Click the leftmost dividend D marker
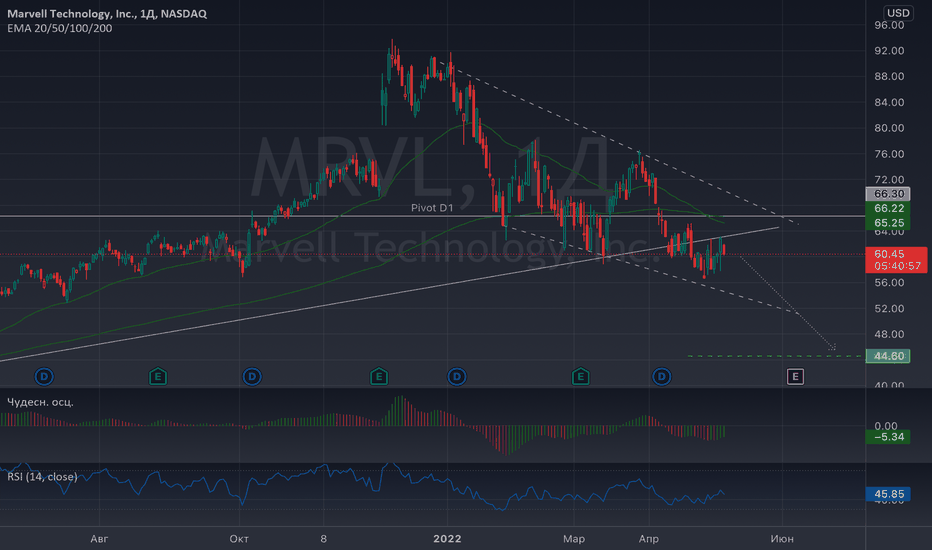The width and height of the screenshot is (932, 550). (44, 376)
